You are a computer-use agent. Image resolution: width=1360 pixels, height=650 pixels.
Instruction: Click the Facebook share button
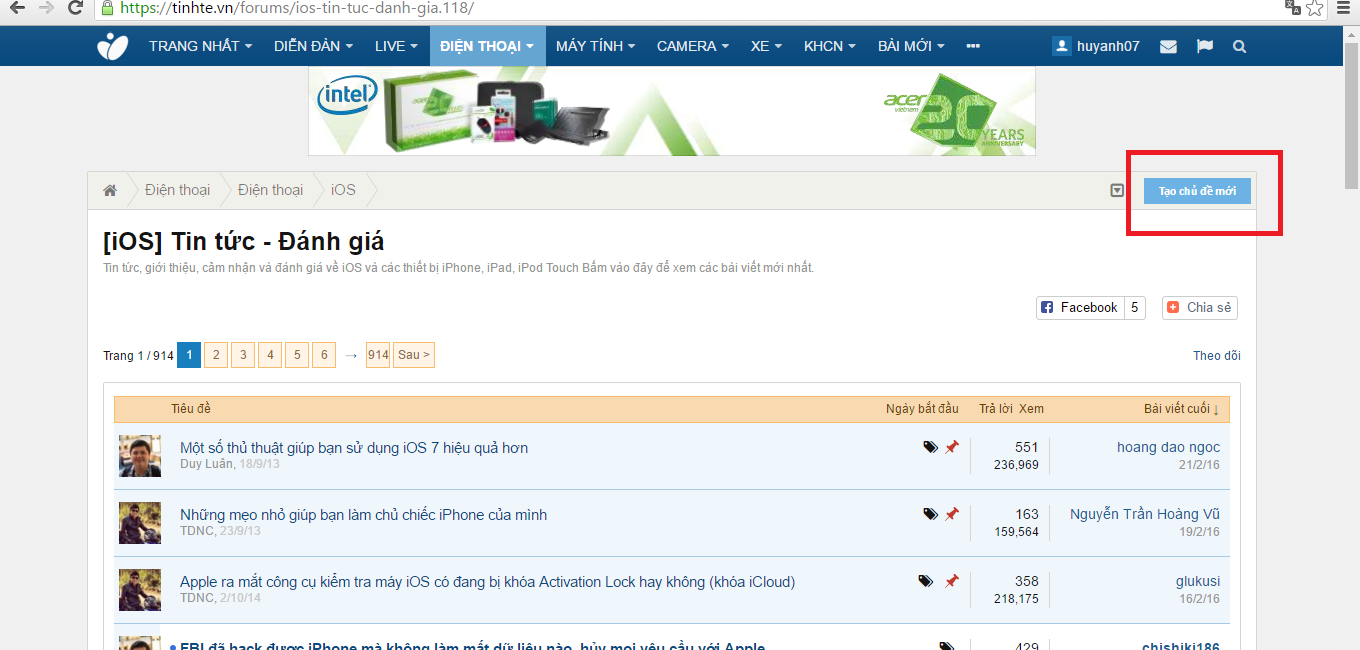click(x=1080, y=308)
